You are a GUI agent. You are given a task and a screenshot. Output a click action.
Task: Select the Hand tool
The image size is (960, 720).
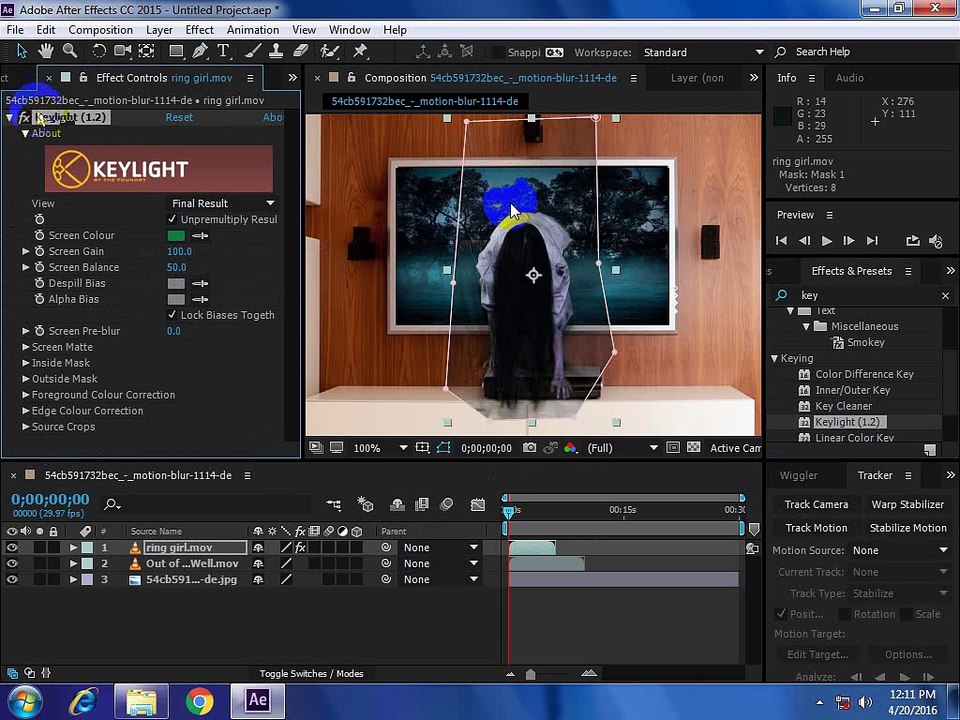tap(46, 51)
